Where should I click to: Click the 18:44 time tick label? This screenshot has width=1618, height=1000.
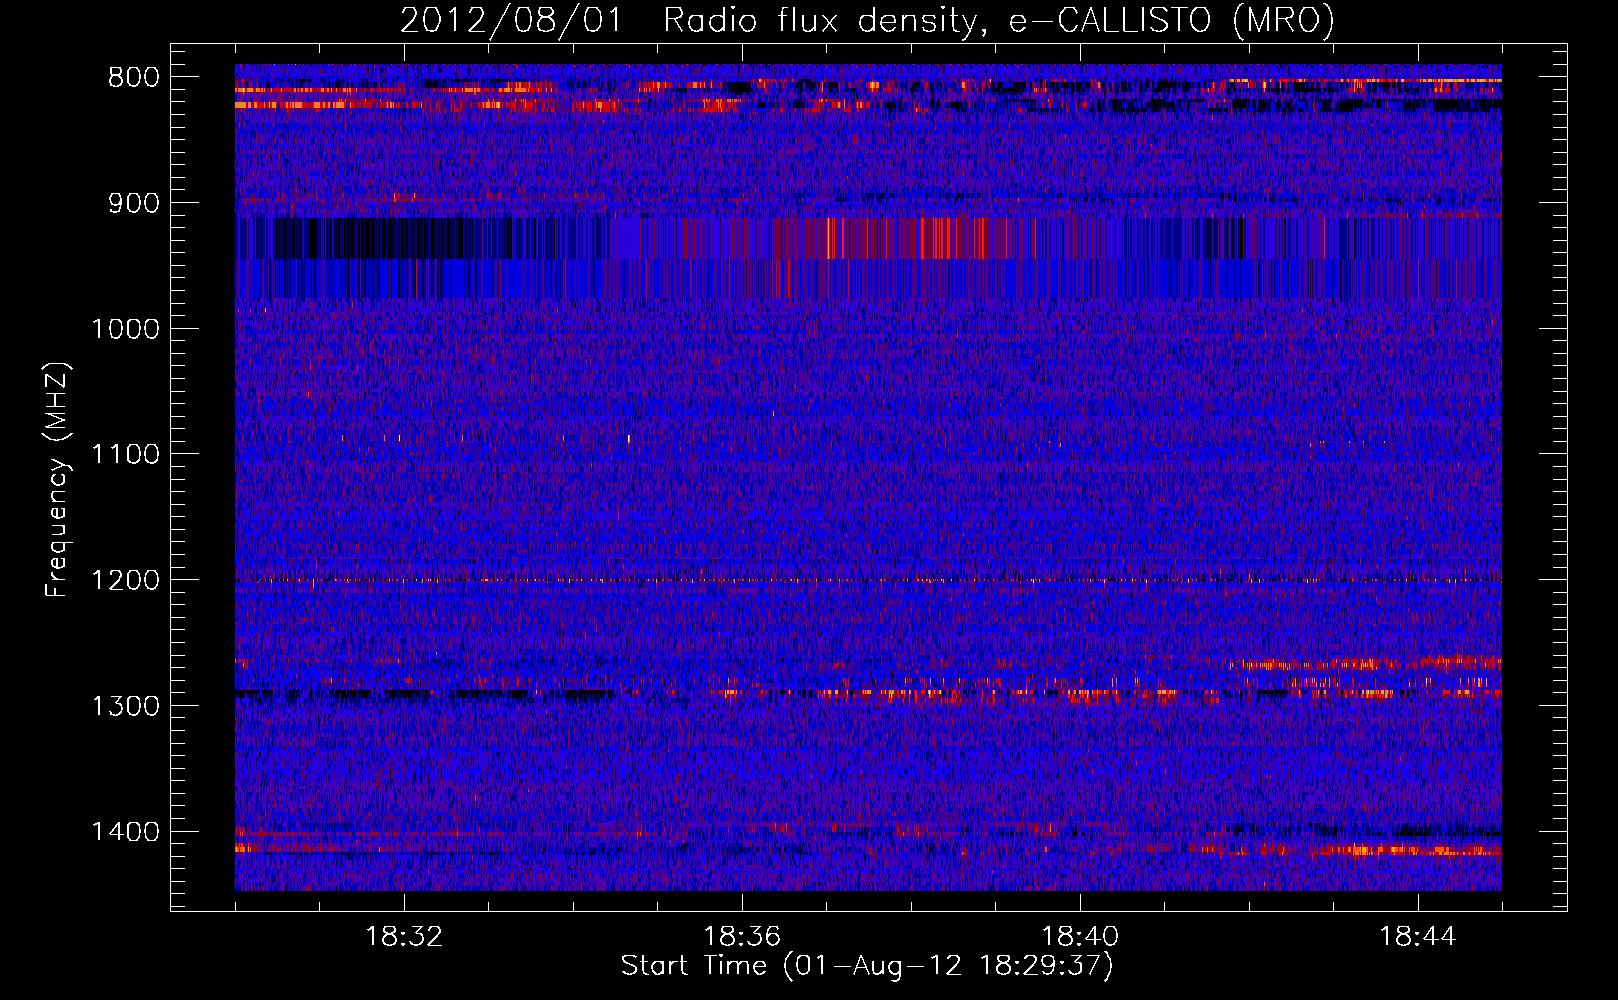[1418, 937]
